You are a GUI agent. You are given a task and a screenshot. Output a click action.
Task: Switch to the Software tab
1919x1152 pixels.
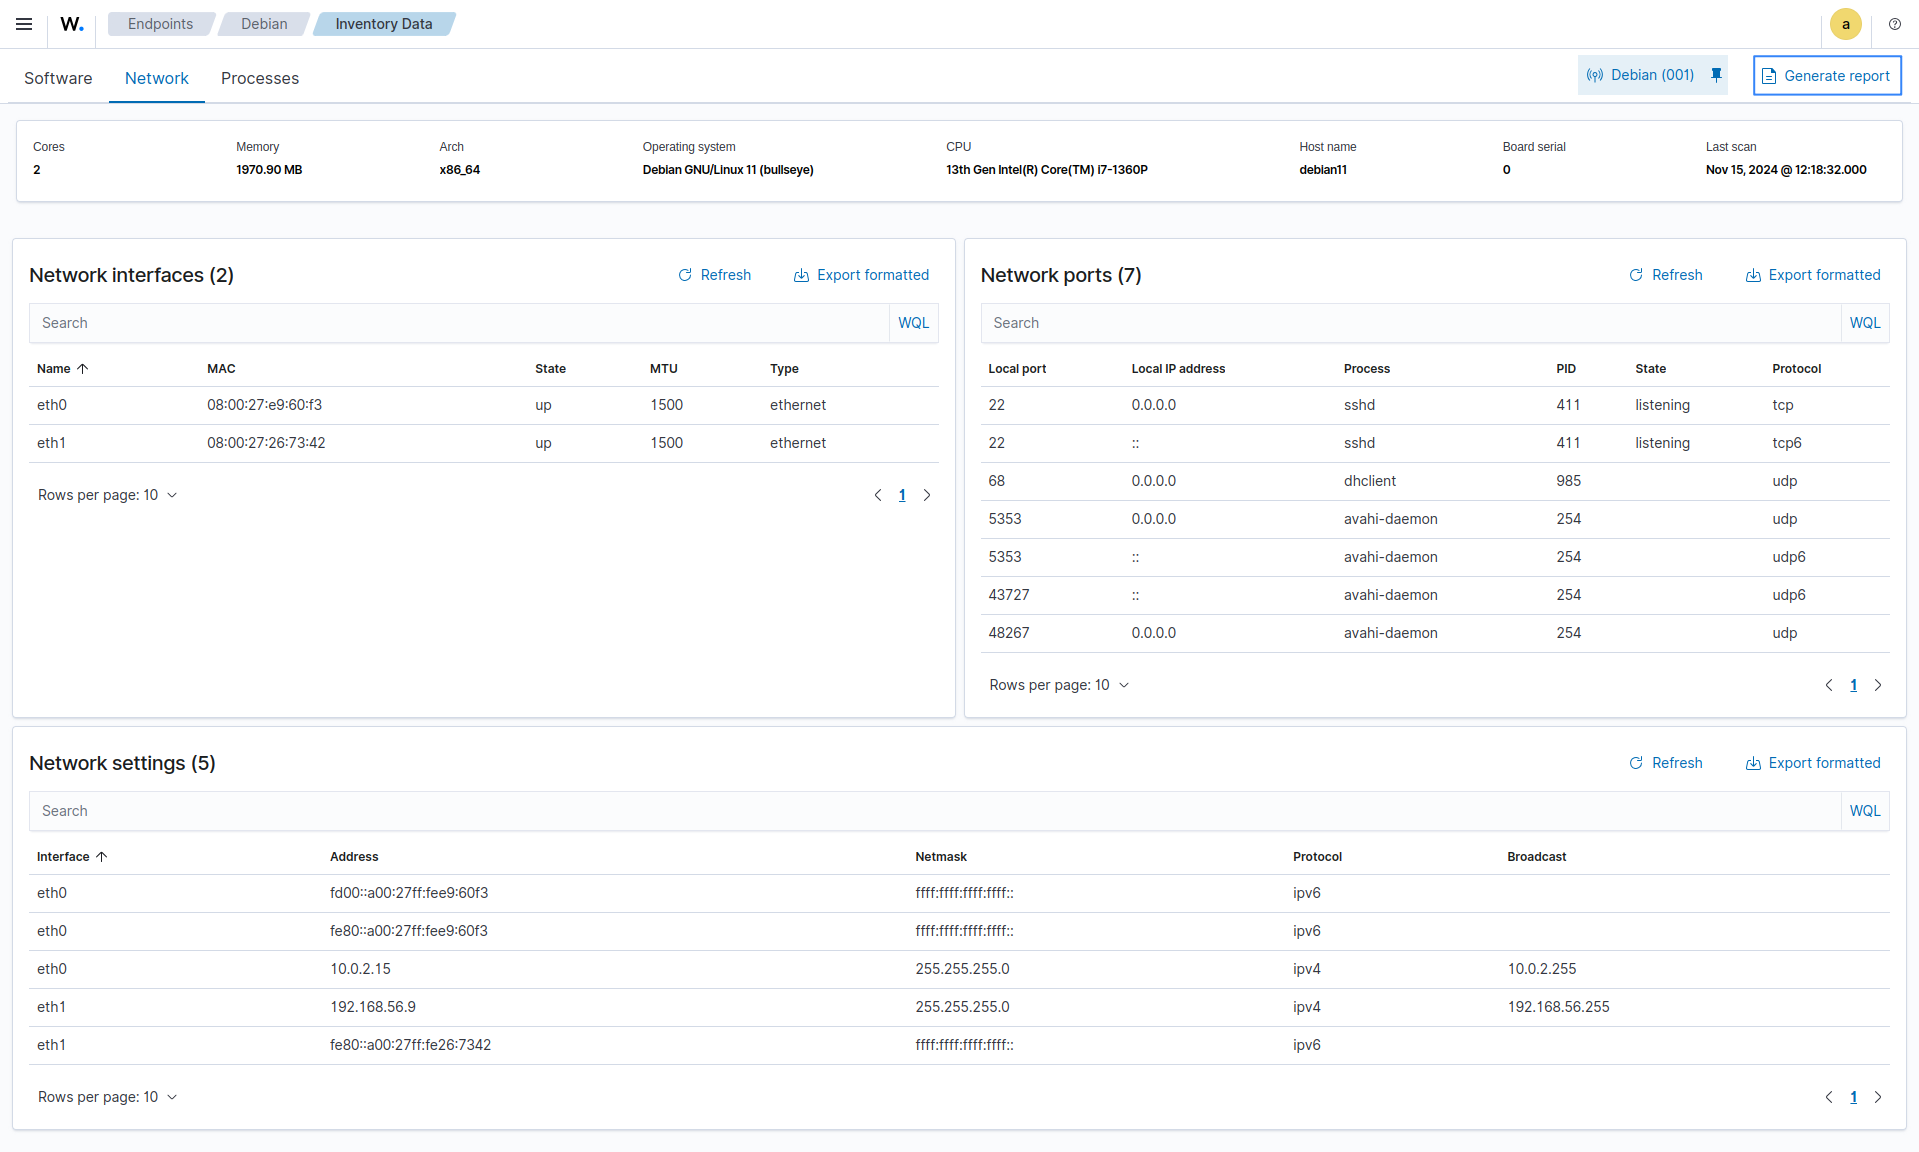pos(58,78)
